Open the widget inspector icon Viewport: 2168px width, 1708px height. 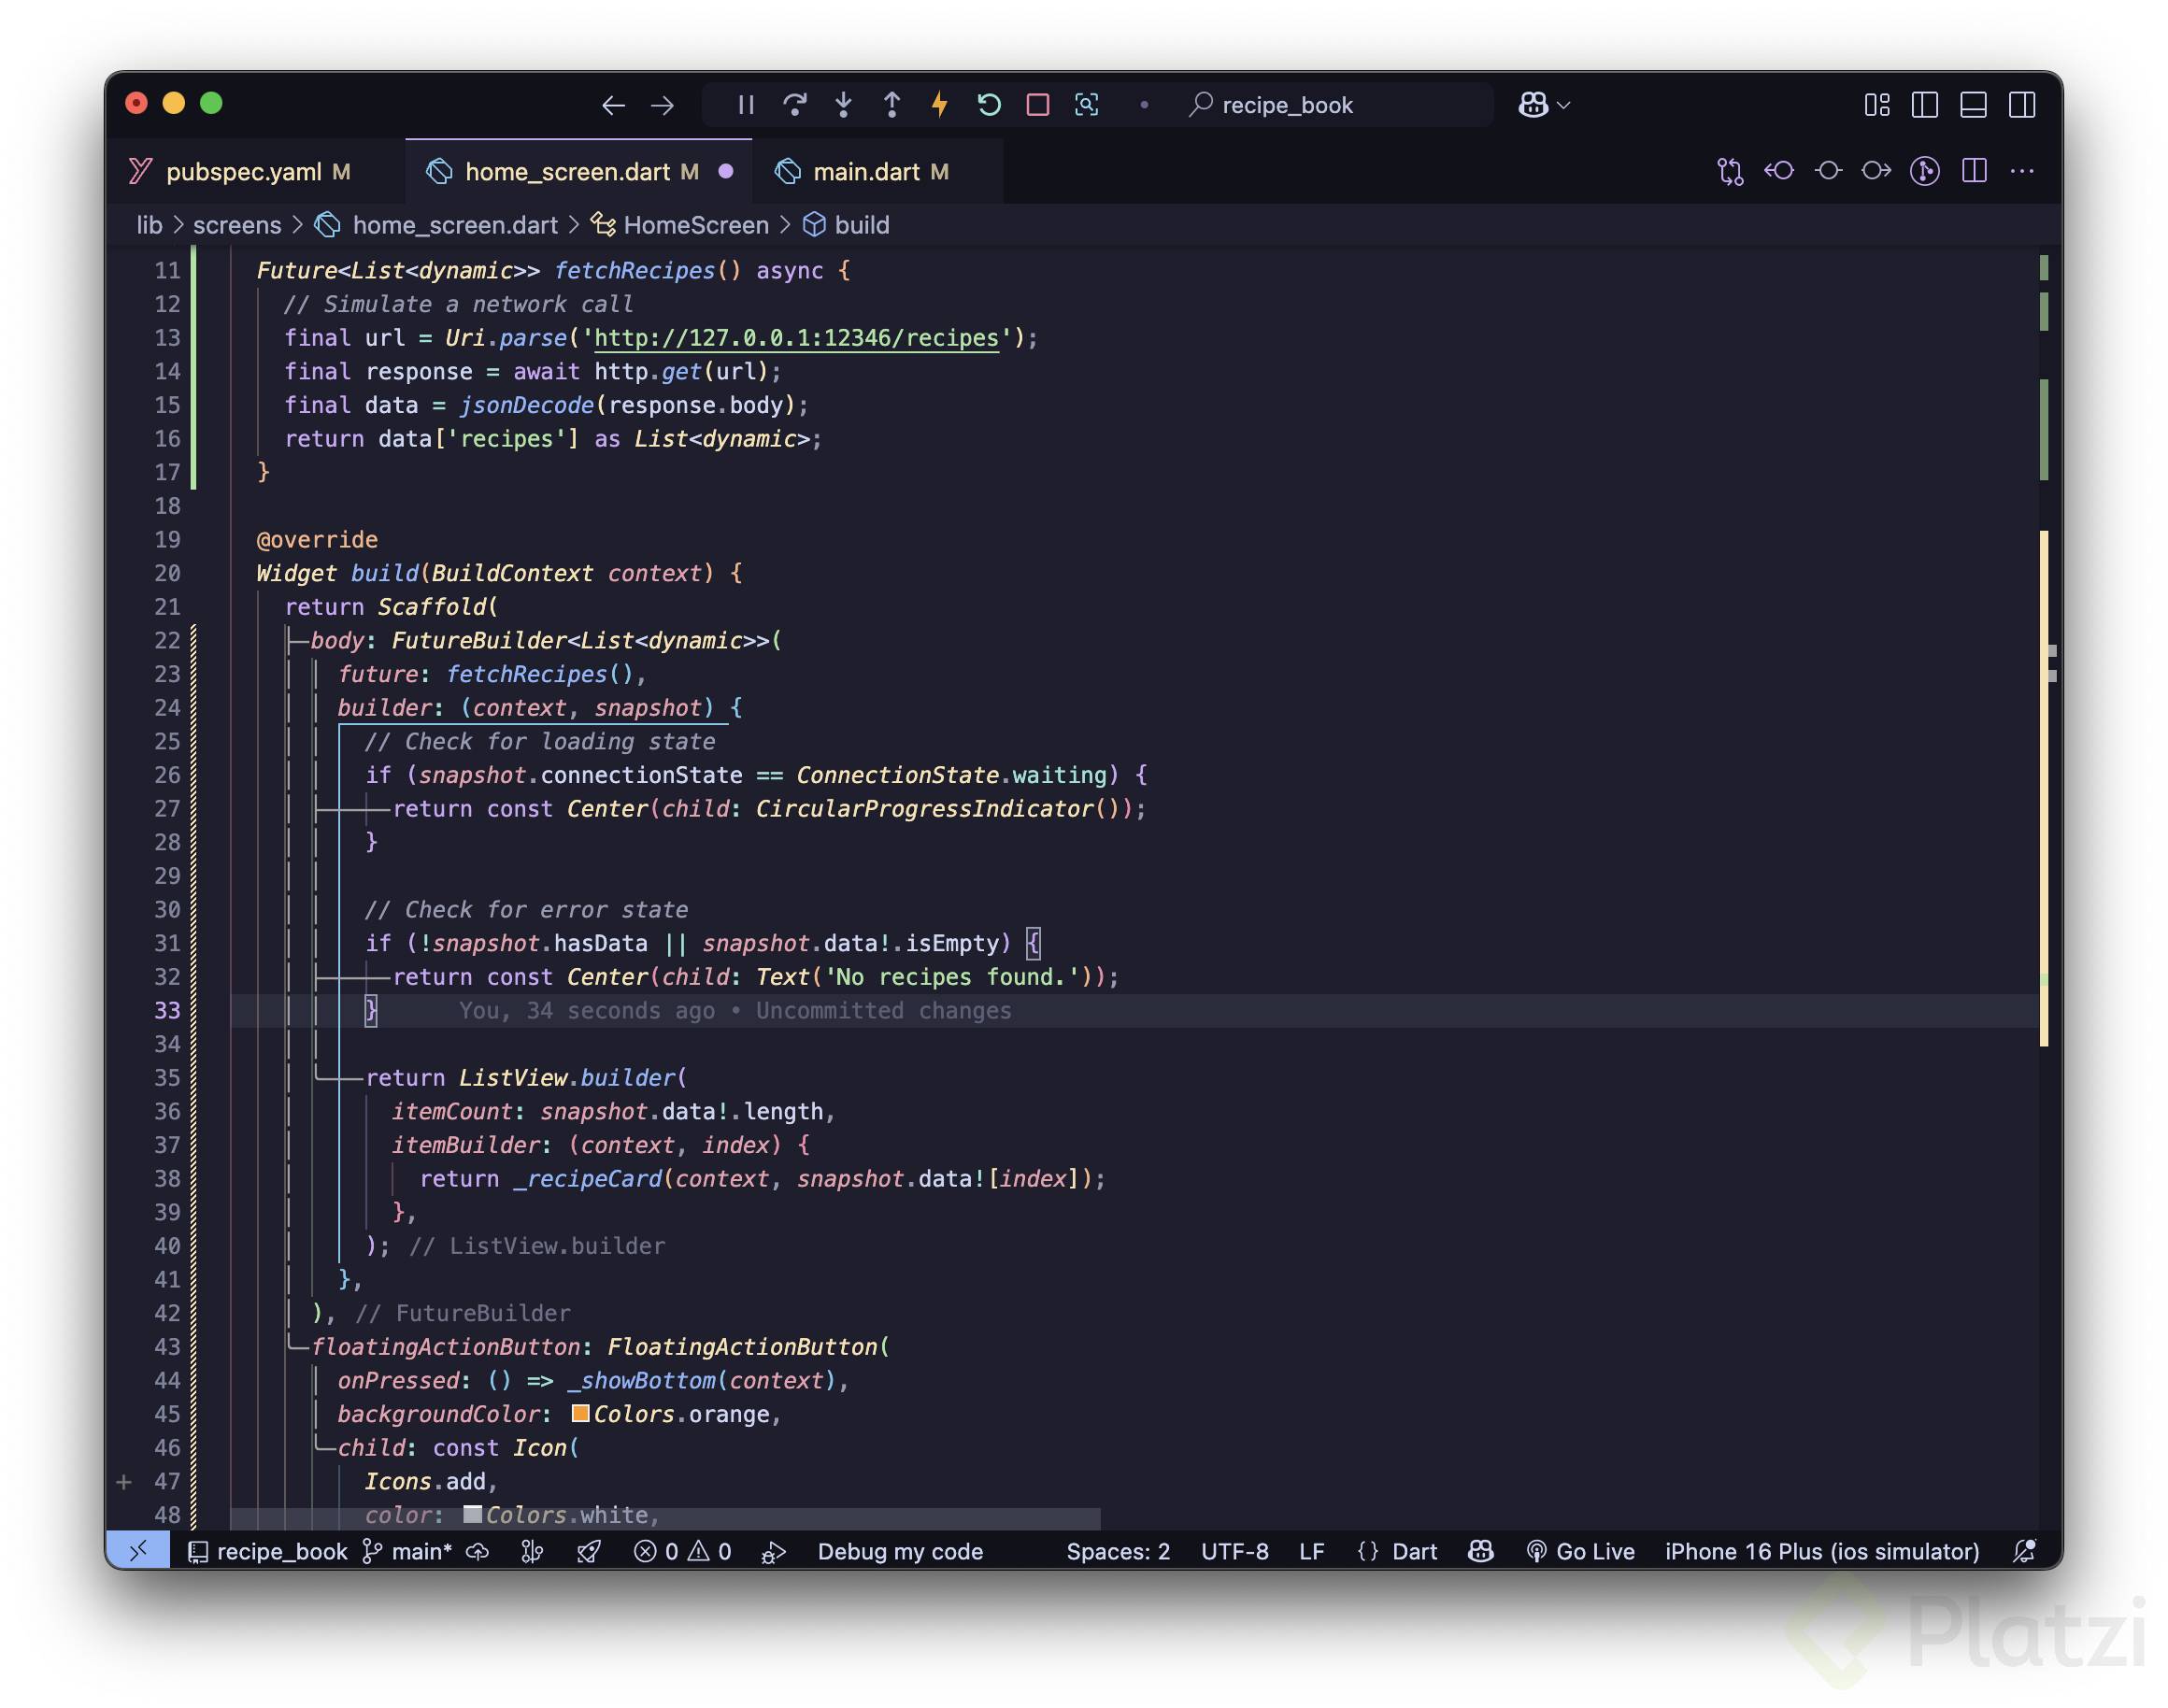tap(1086, 105)
